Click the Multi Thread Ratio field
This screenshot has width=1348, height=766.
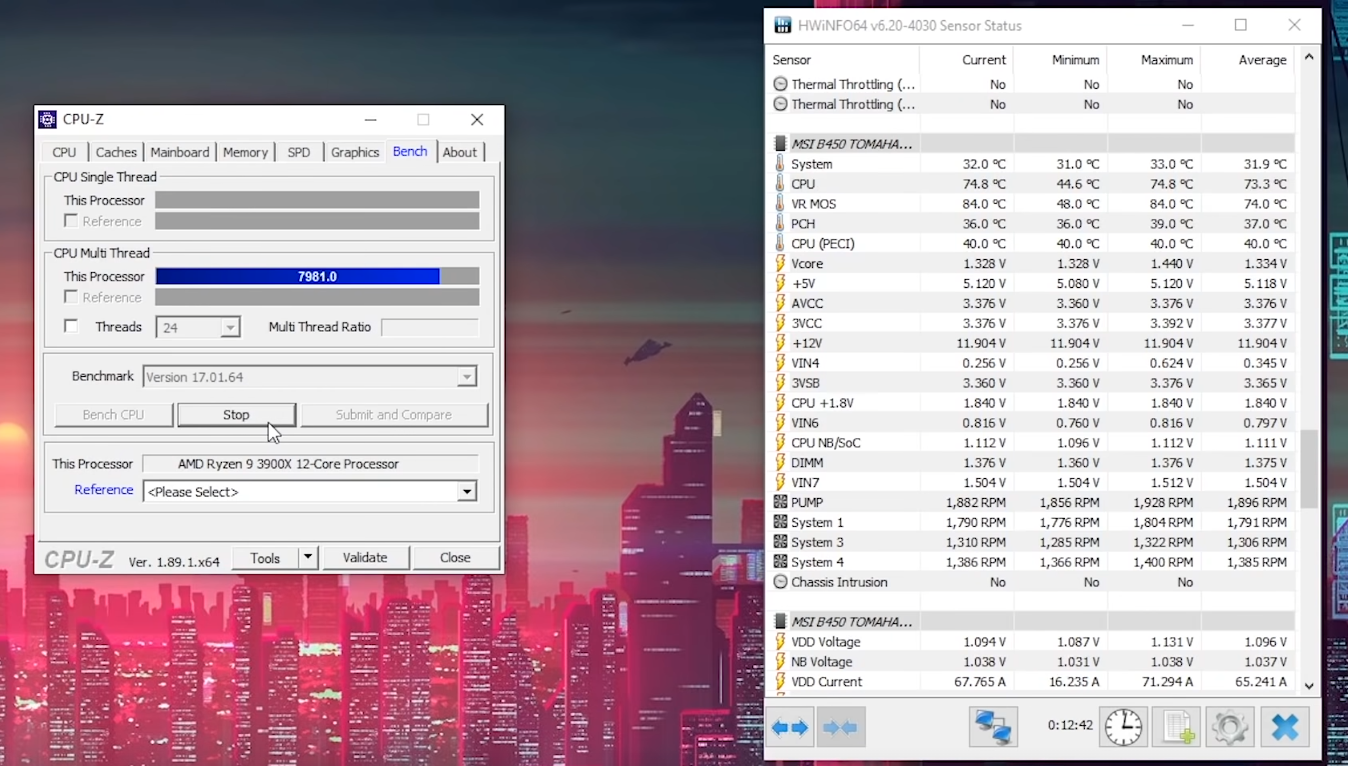pos(430,327)
